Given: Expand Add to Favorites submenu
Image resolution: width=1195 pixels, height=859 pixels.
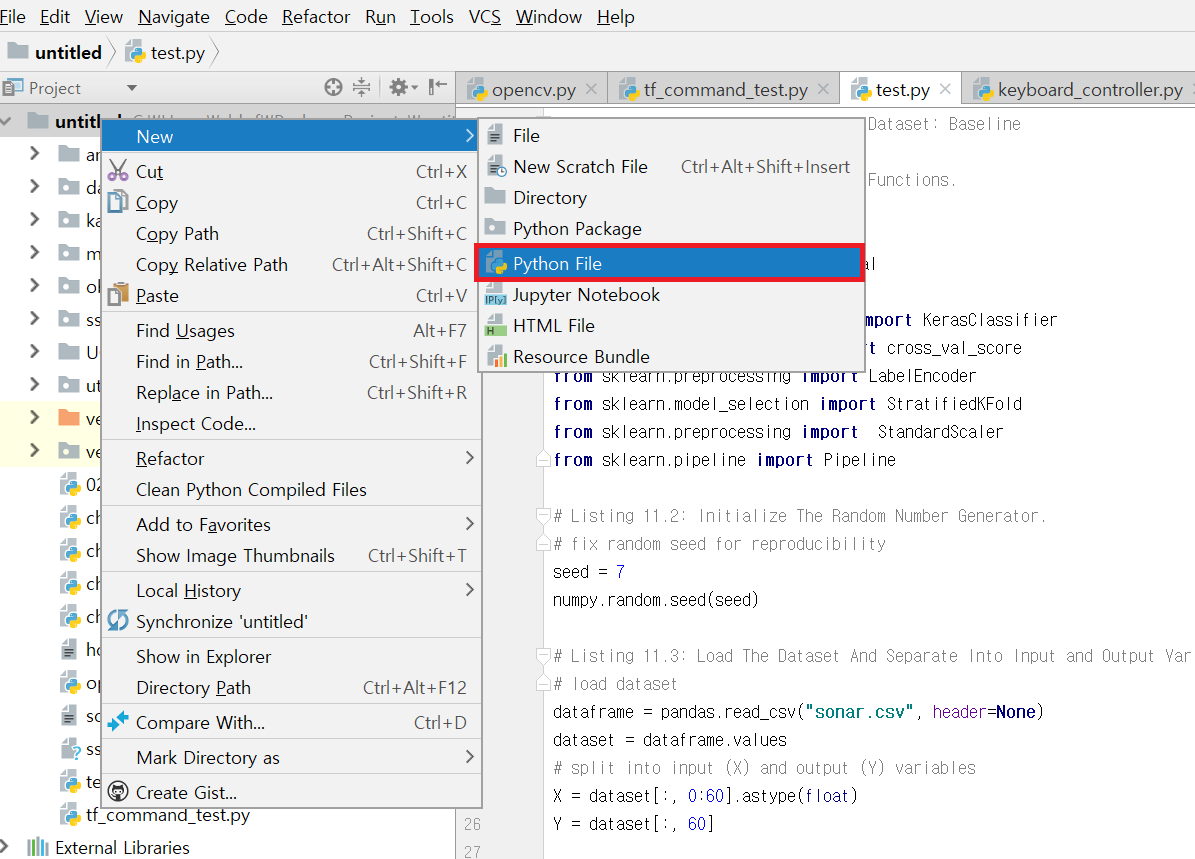Looking at the screenshot, I should pos(469,524).
